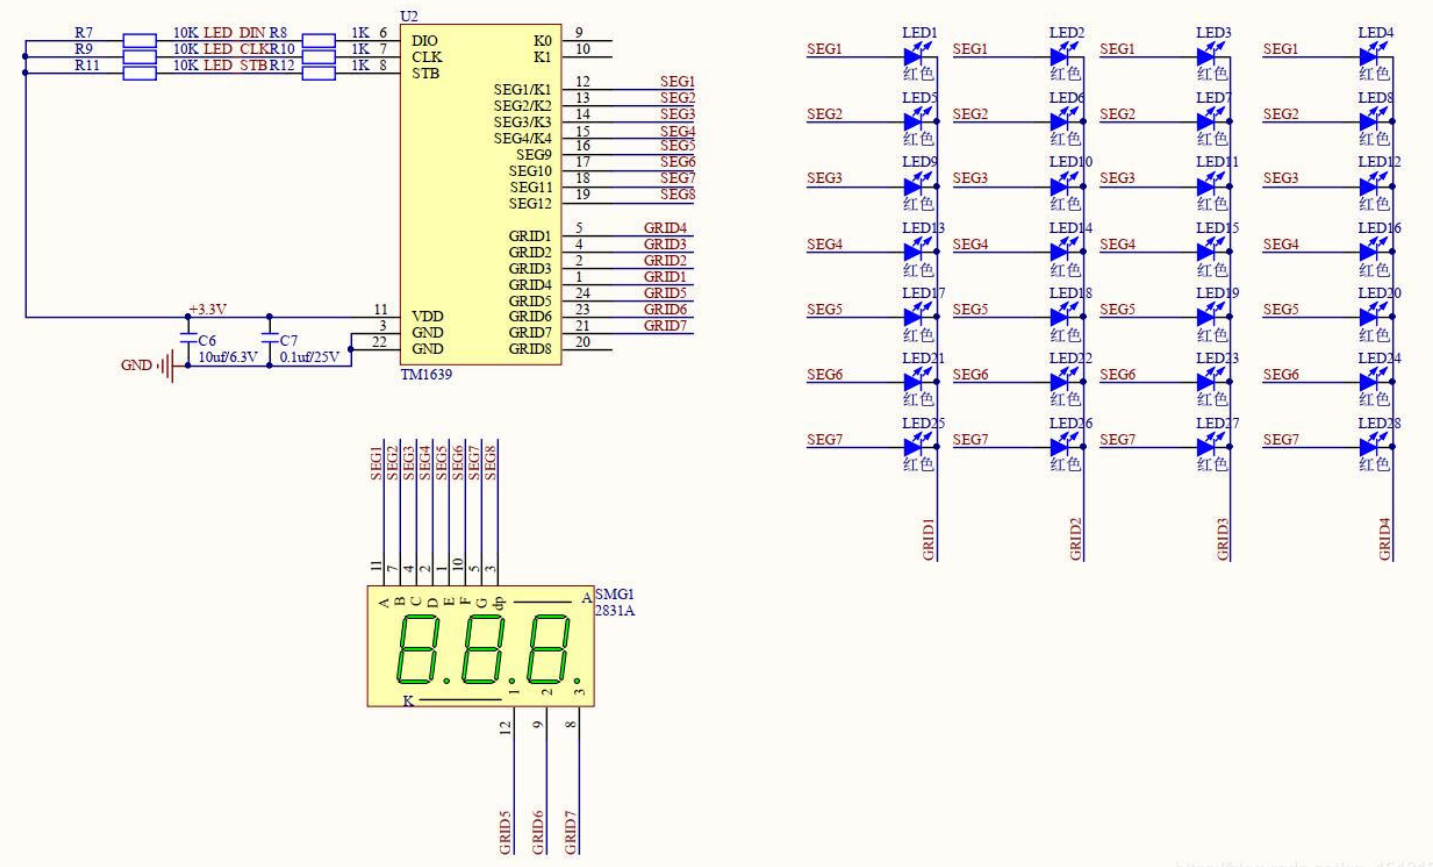The height and width of the screenshot is (867, 1433).
Task: Click the vertical GRID7 label below display
Action: point(571,832)
